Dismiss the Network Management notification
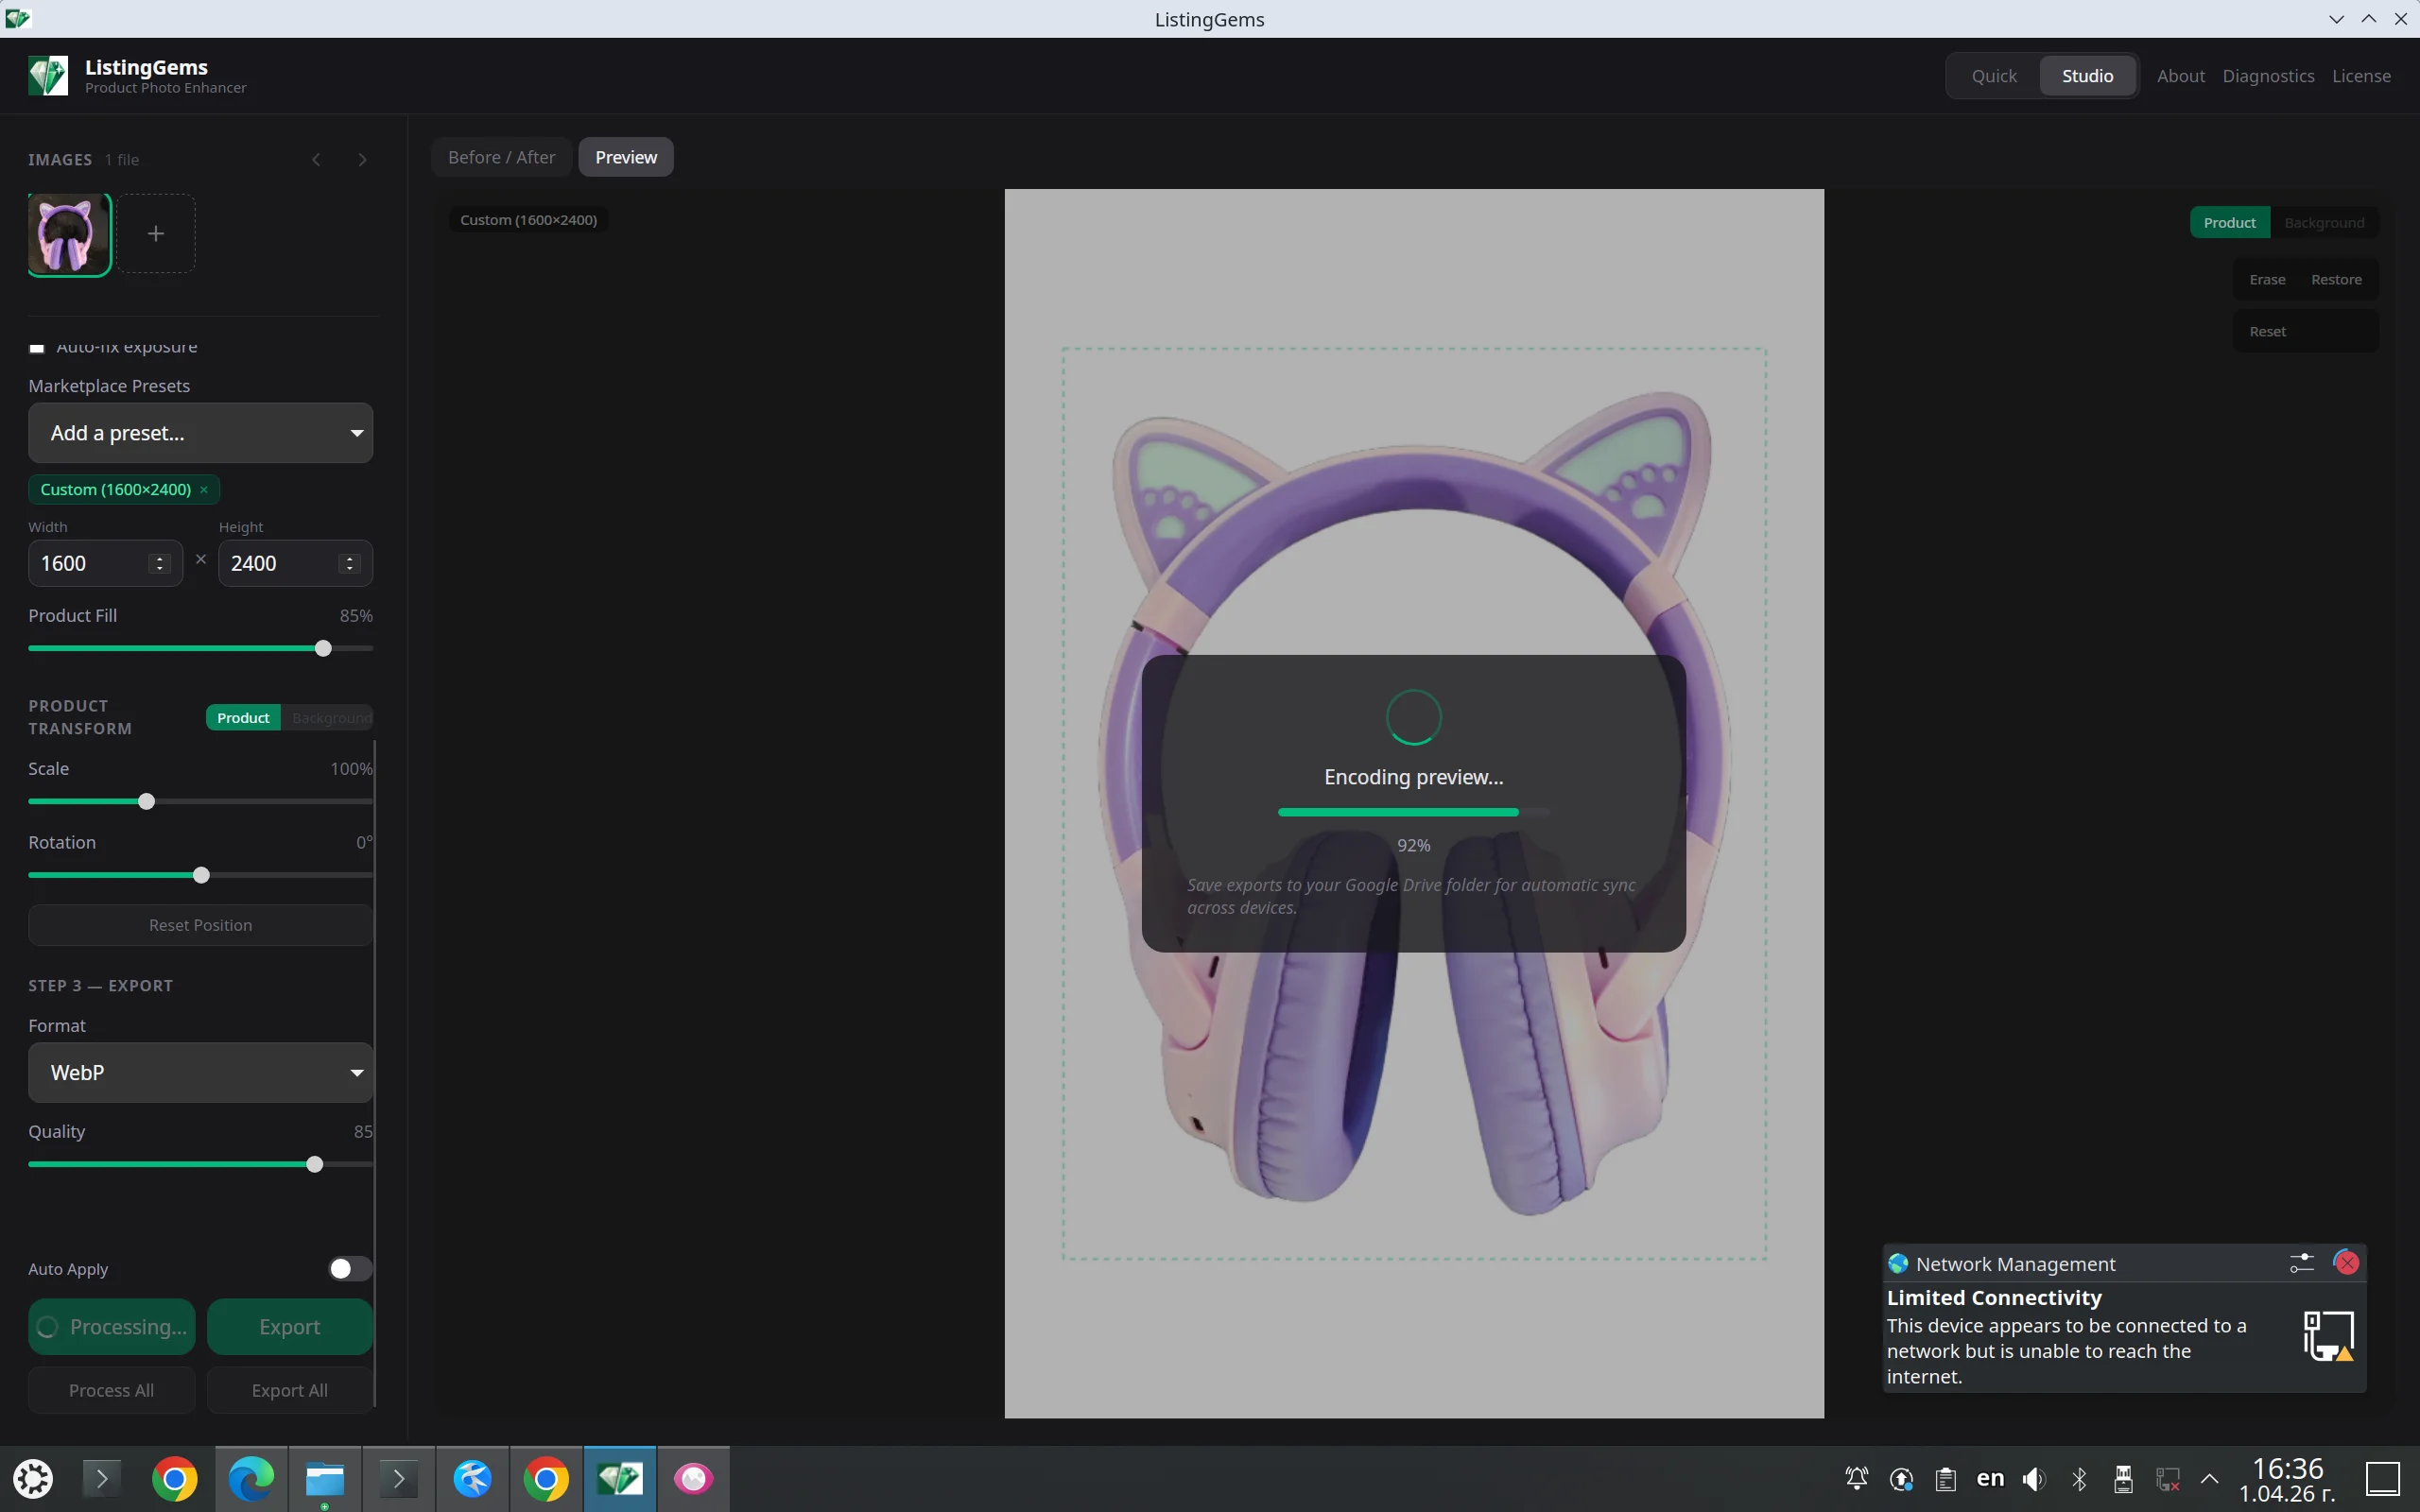The height and width of the screenshot is (1512, 2420). [2345, 1263]
